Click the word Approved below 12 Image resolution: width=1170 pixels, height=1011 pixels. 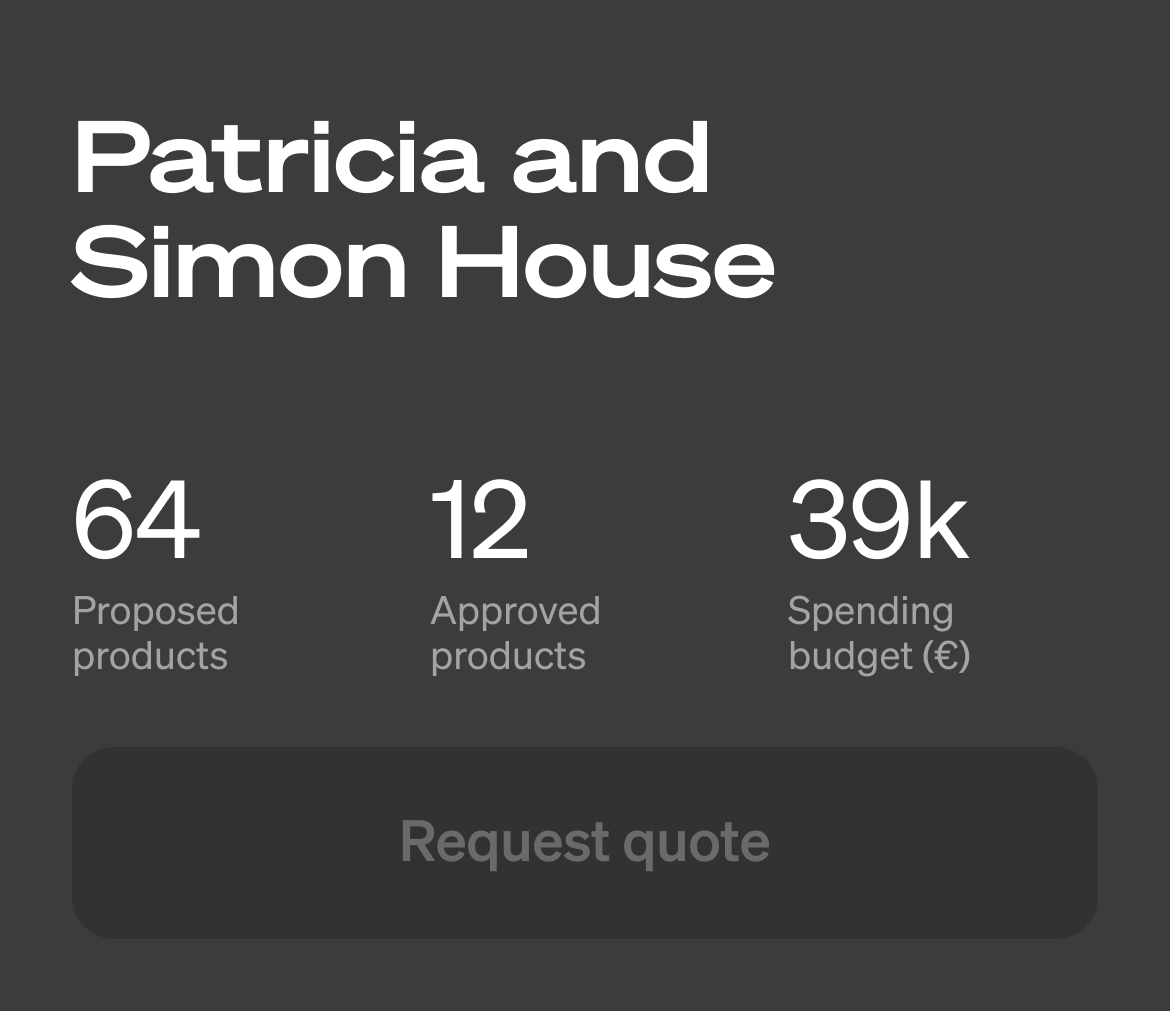tap(515, 611)
